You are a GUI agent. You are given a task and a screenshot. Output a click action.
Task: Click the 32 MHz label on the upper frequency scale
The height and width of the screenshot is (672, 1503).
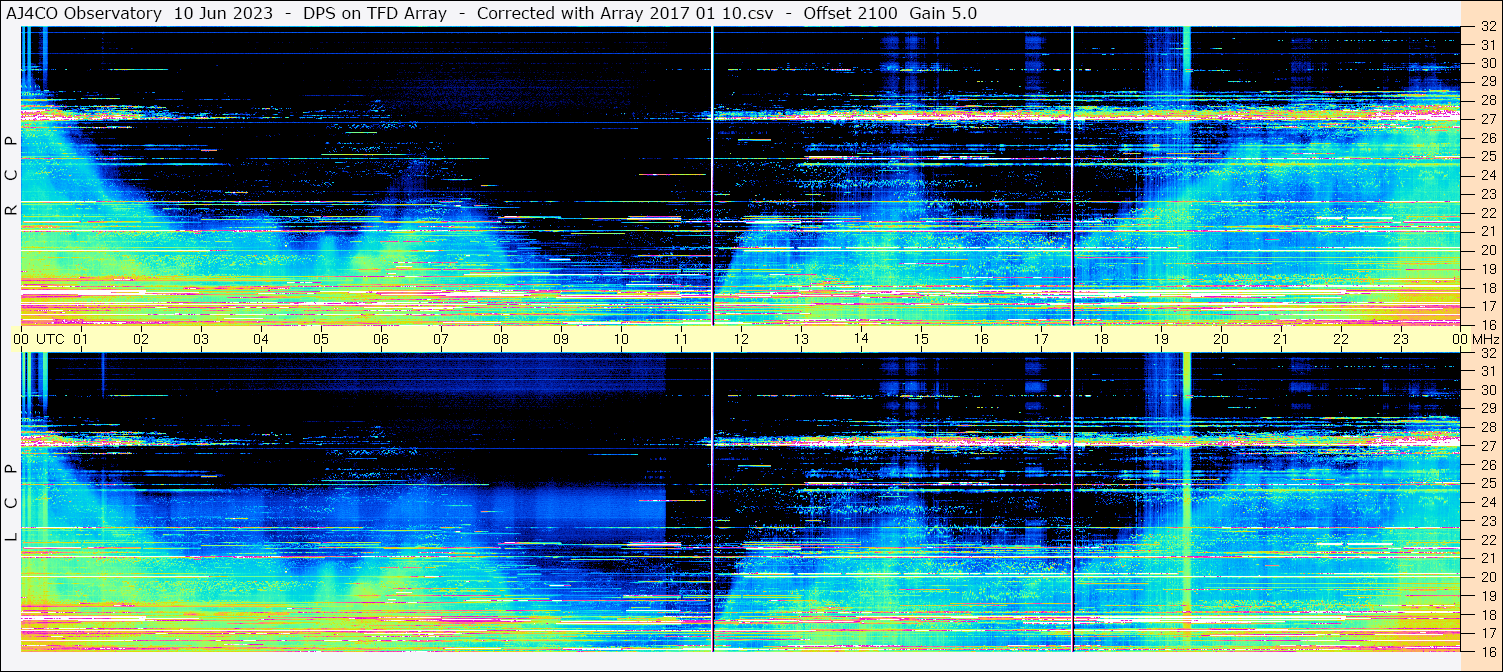(1487, 28)
